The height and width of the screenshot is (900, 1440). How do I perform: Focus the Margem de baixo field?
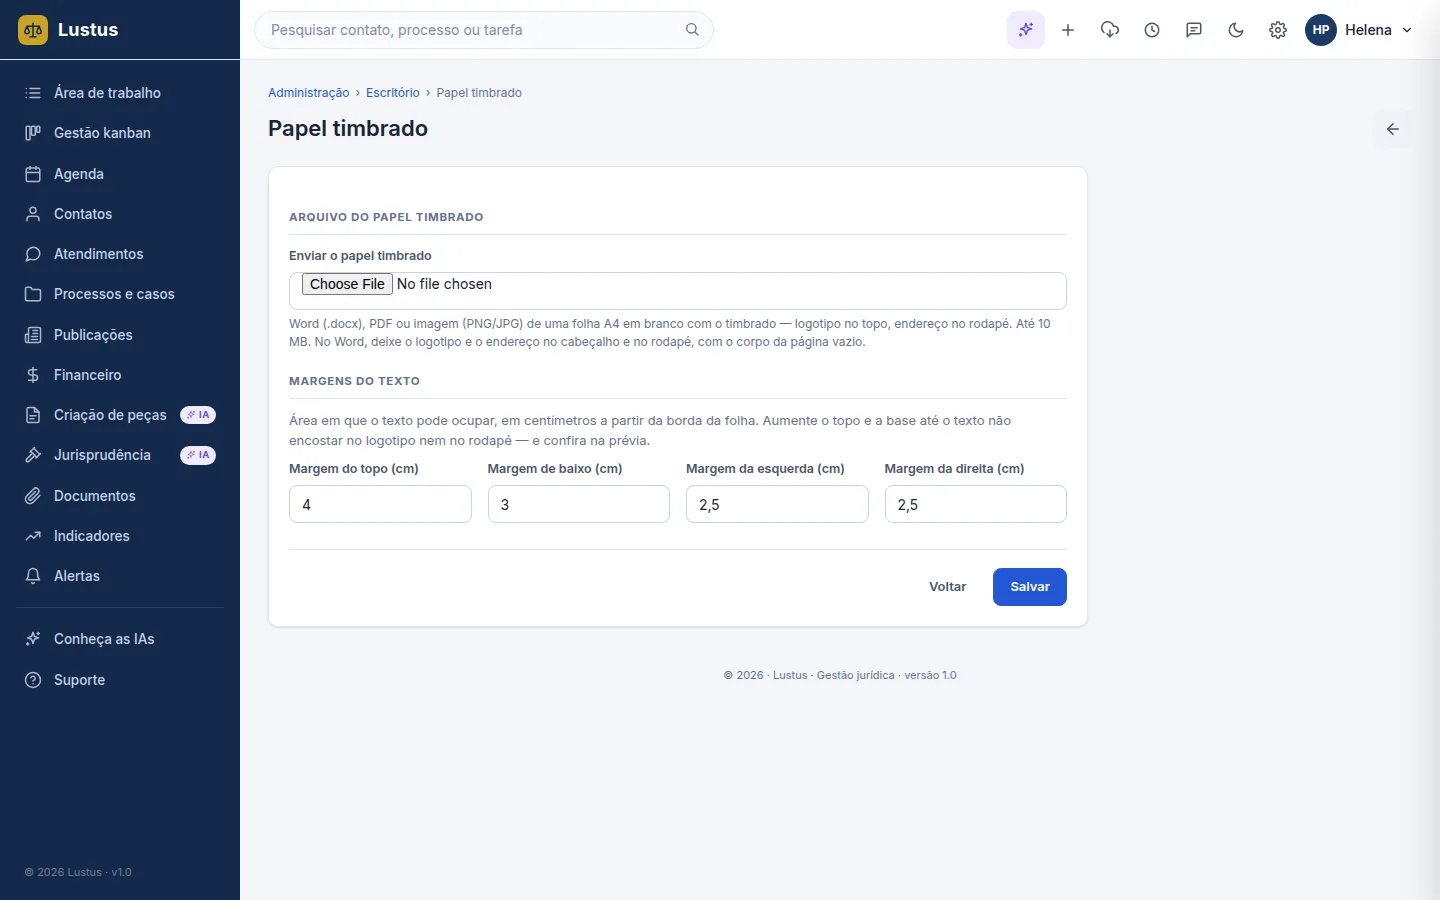click(579, 504)
